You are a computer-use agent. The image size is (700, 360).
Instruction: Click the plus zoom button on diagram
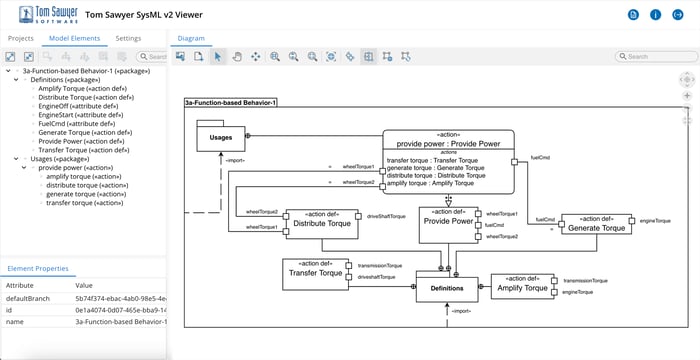[x=687, y=96]
